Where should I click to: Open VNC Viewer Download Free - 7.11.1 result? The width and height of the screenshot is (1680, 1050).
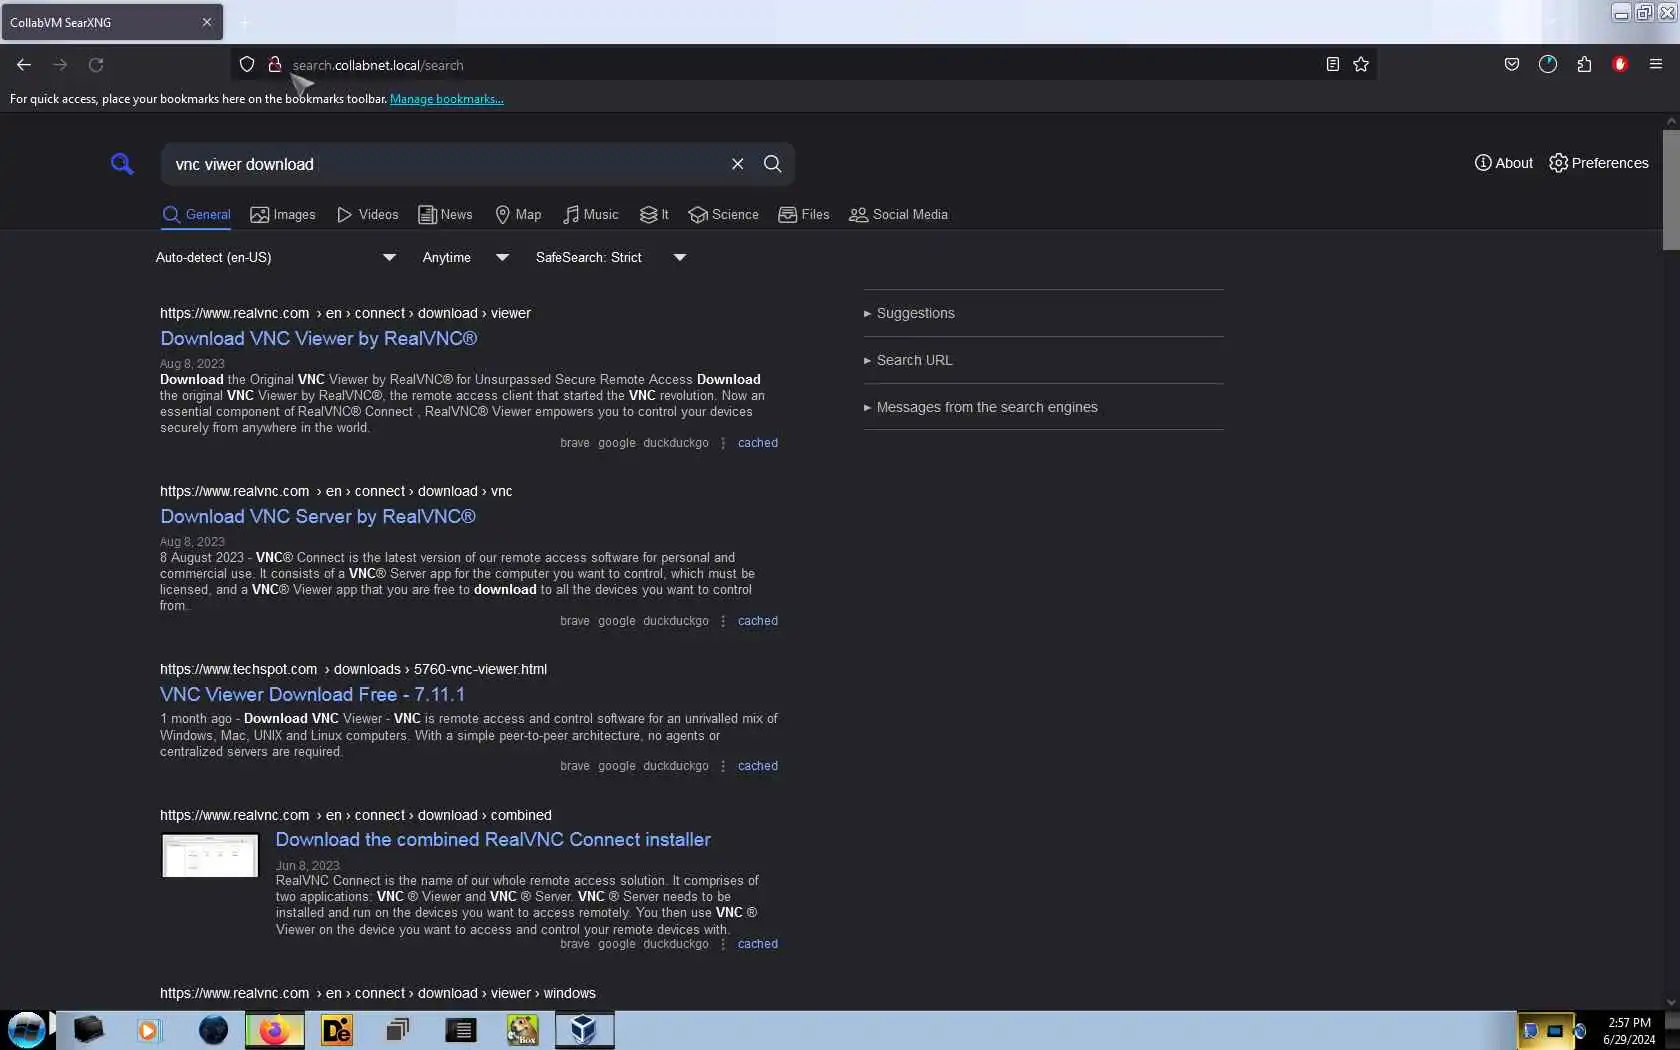pos(312,695)
